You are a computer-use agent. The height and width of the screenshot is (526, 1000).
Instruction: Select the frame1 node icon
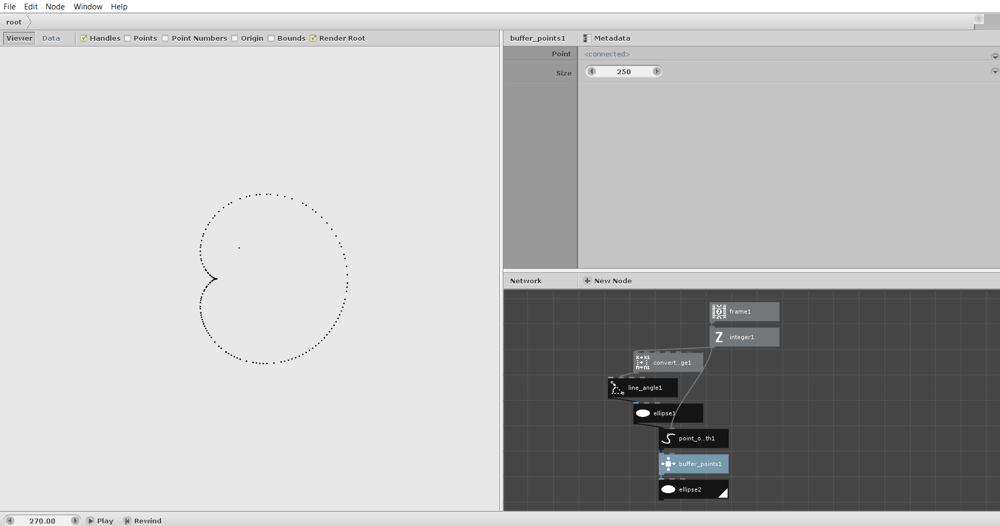point(719,312)
